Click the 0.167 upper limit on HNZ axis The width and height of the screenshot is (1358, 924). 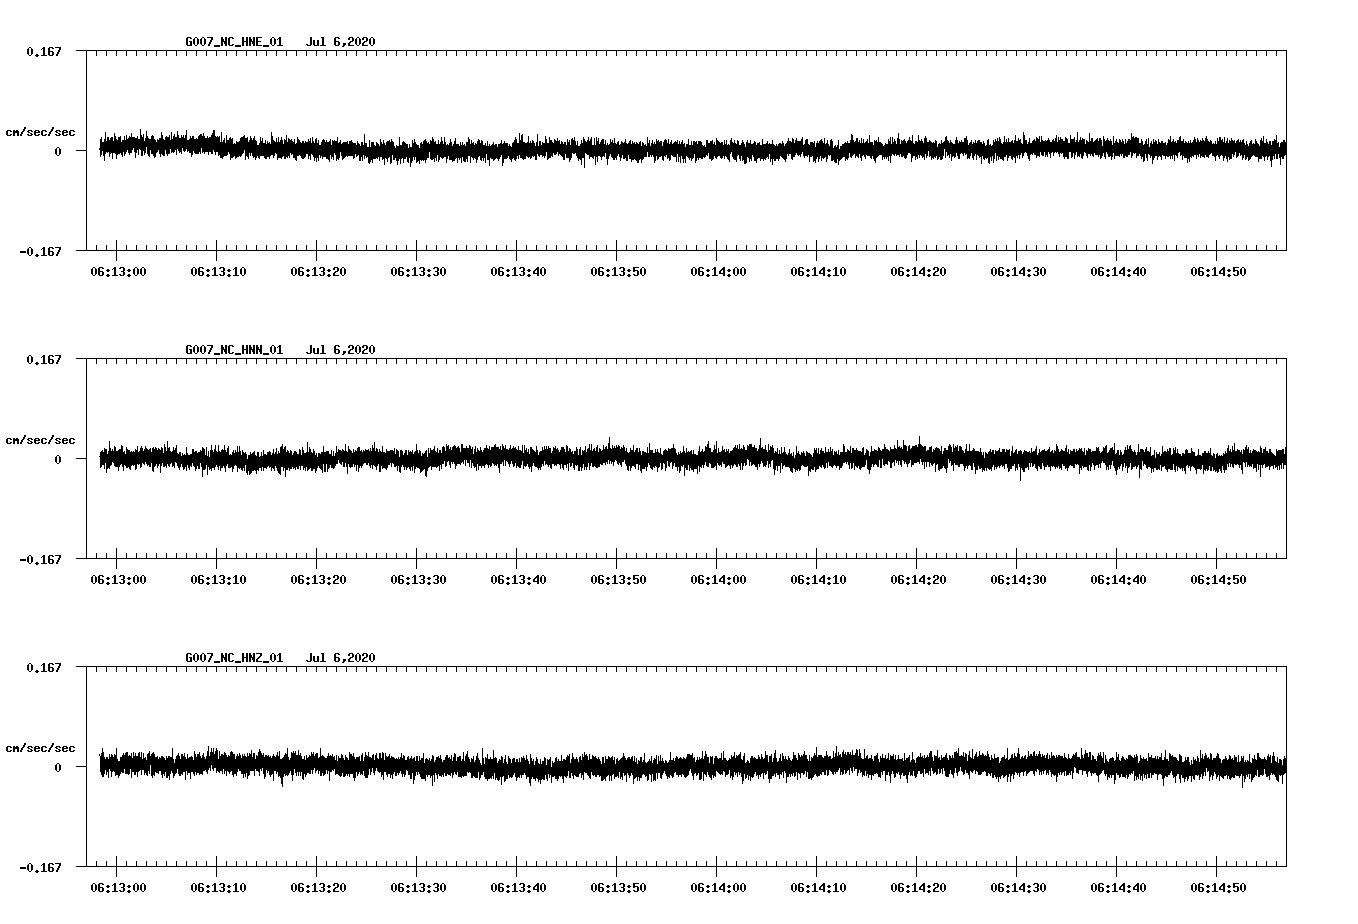pos(43,667)
